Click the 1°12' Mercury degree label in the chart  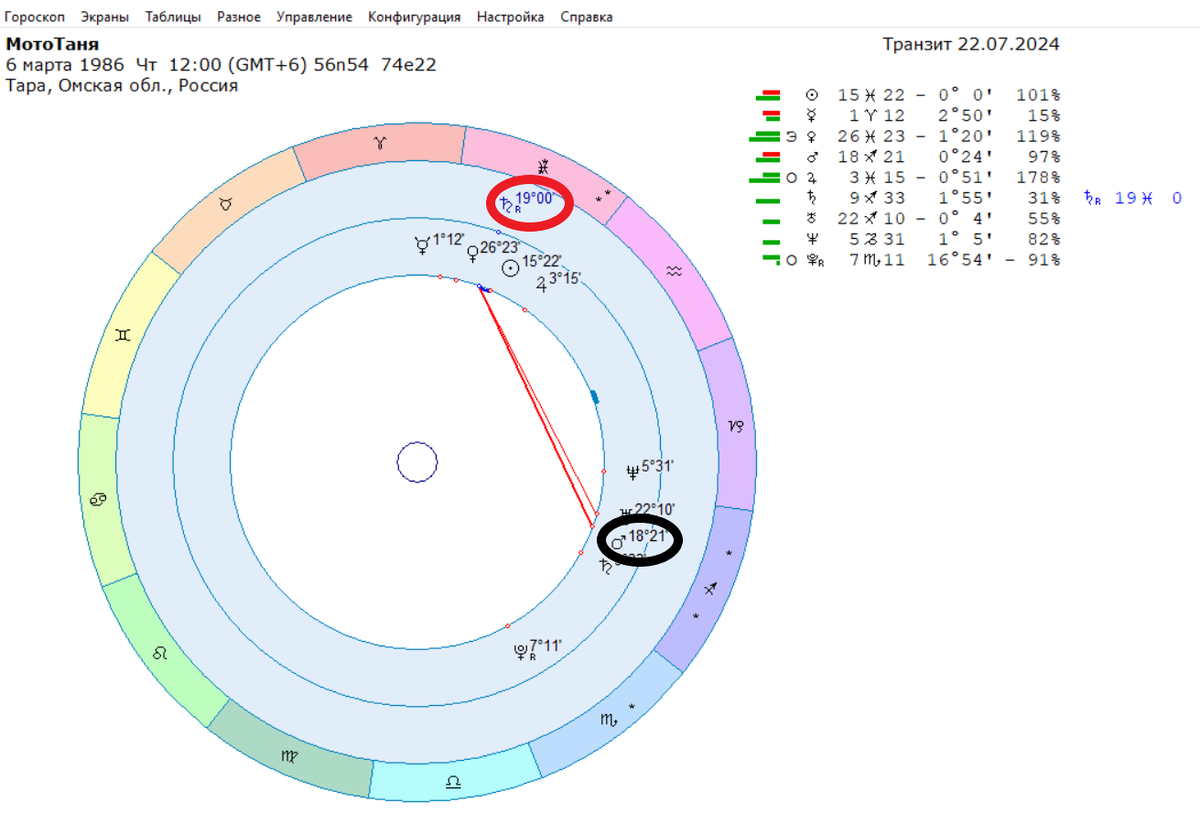[x=448, y=241]
